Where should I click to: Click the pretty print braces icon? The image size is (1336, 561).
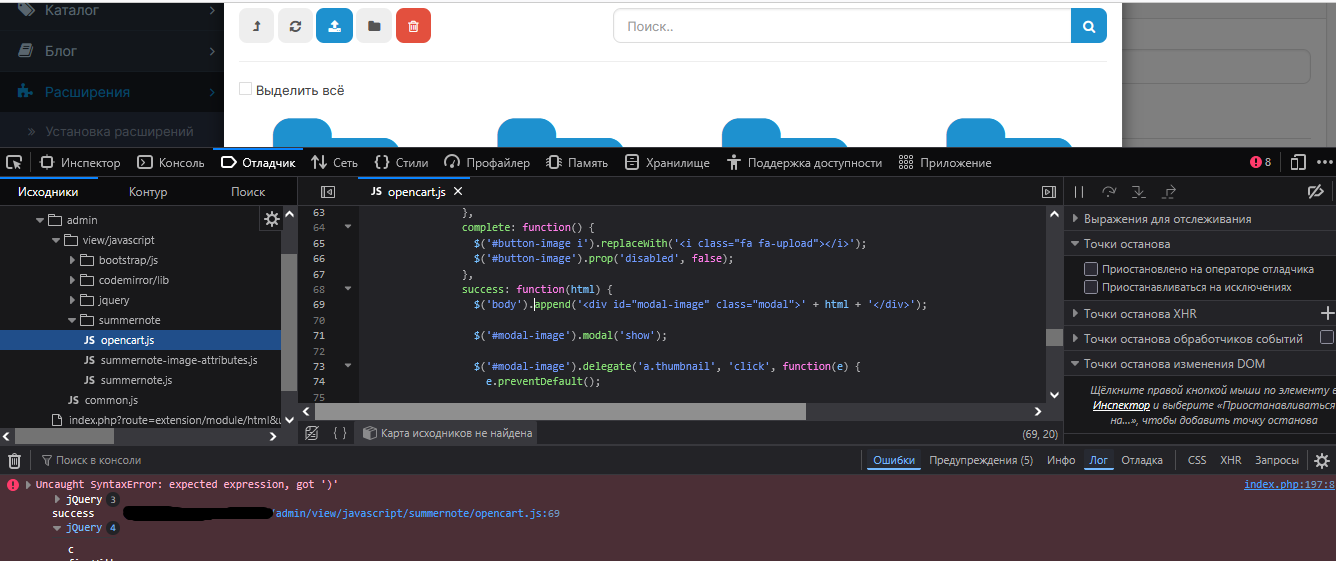coord(340,433)
